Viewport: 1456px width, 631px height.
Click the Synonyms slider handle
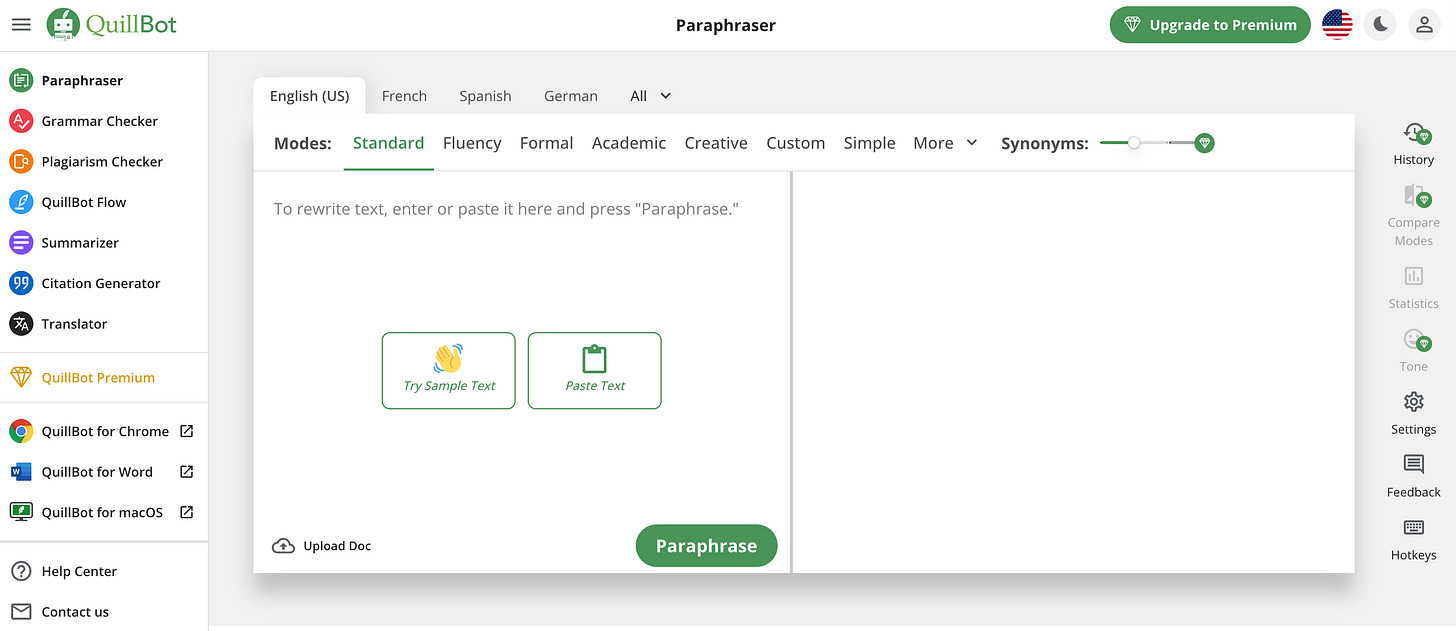(x=1134, y=143)
